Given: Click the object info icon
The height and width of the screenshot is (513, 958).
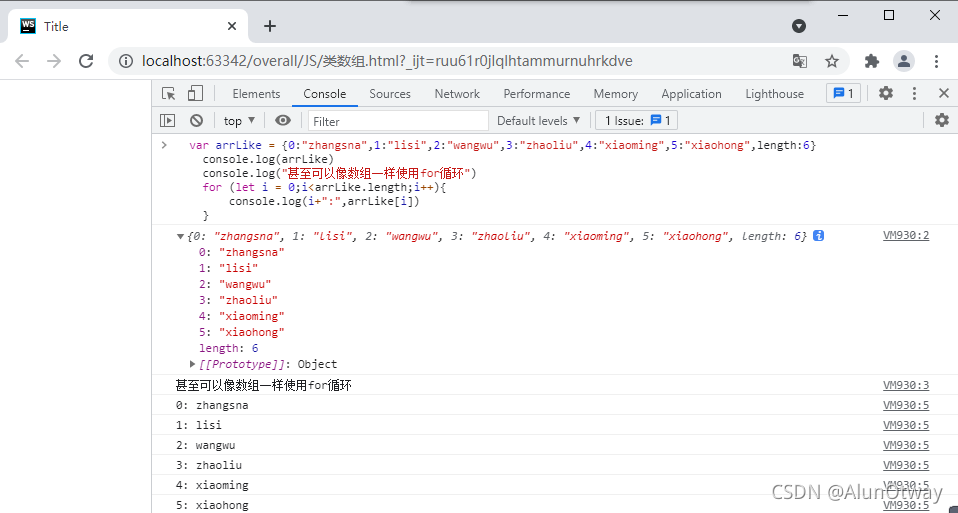Looking at the screenshot, I should pyautogui.click(x=818, y=236).
